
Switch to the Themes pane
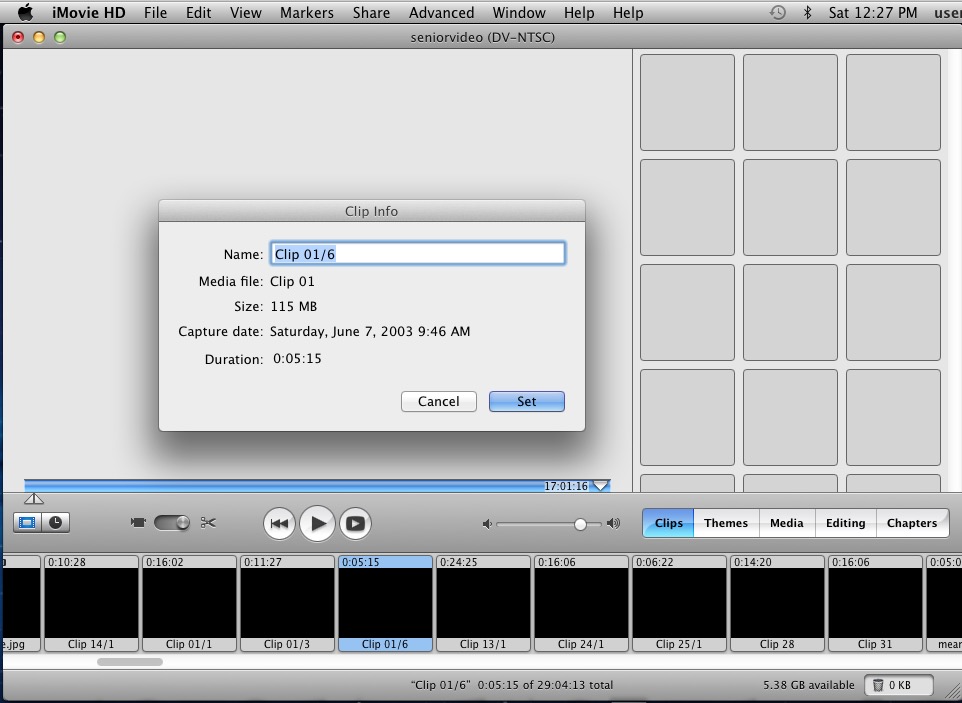[x=726, y=523]
